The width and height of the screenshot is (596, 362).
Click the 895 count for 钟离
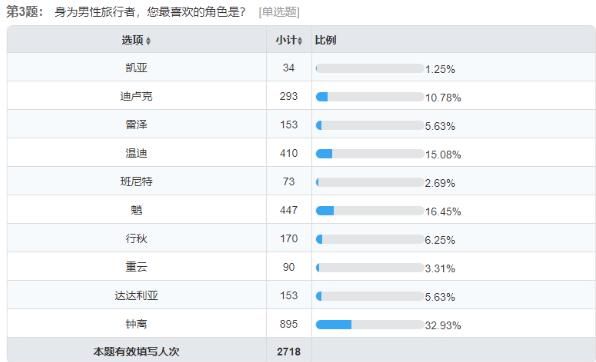pyautogui.click(x=288, y=324)
